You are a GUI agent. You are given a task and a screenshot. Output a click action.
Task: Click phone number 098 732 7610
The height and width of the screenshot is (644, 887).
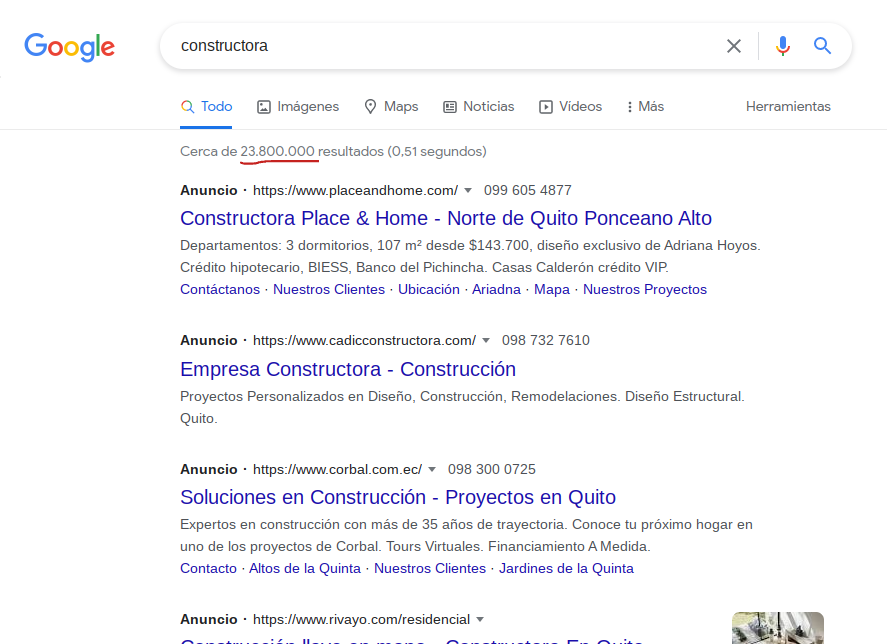point(546,341)
